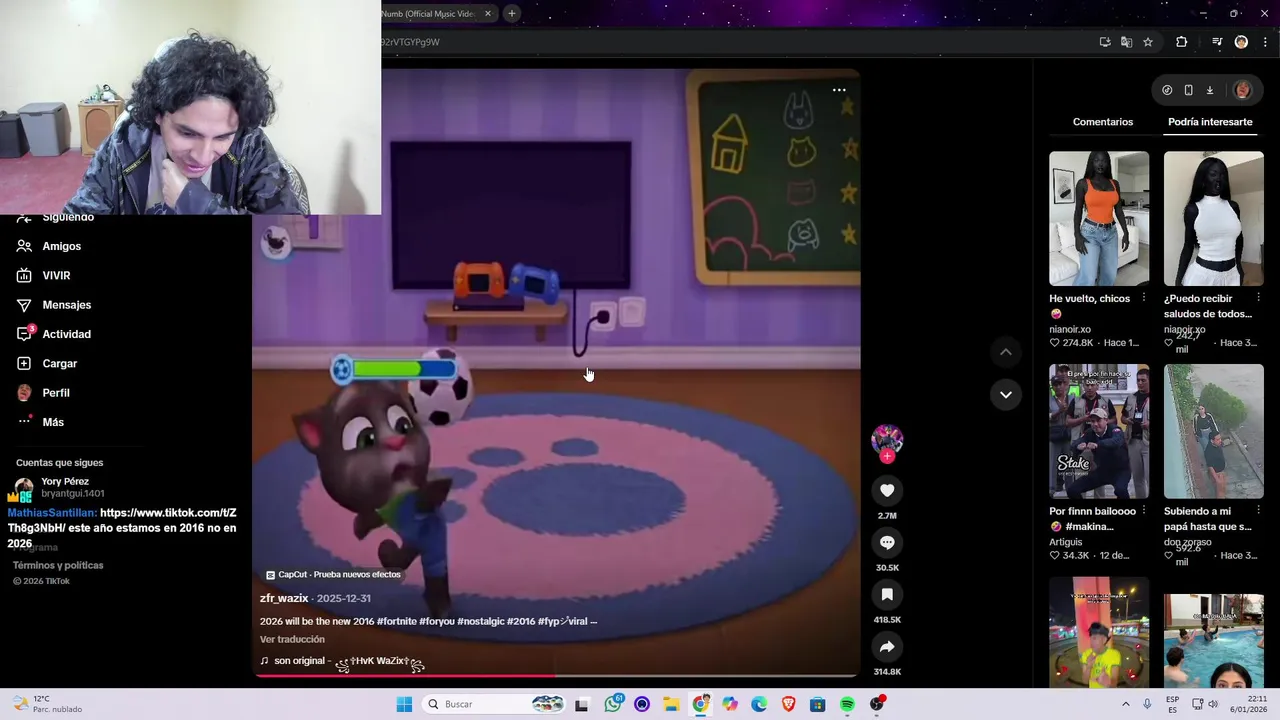Screen dimensions: 1280x720
Task: Click the address bar URL field
Action: (735, 42)
